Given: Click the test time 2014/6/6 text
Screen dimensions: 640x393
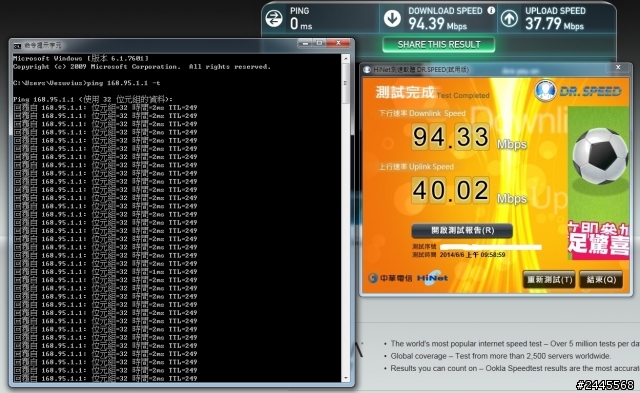Looking at the screenshot, I should point(472,255).
